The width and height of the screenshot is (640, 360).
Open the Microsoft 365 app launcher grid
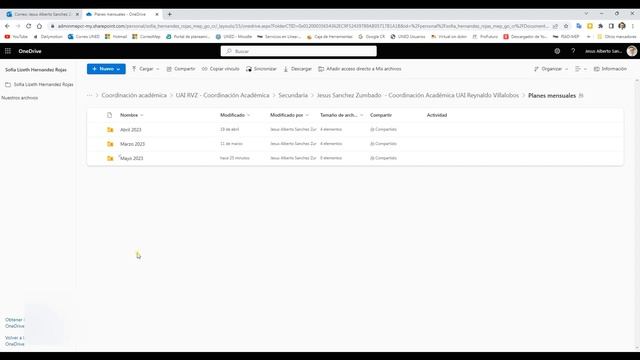(8, 51)
